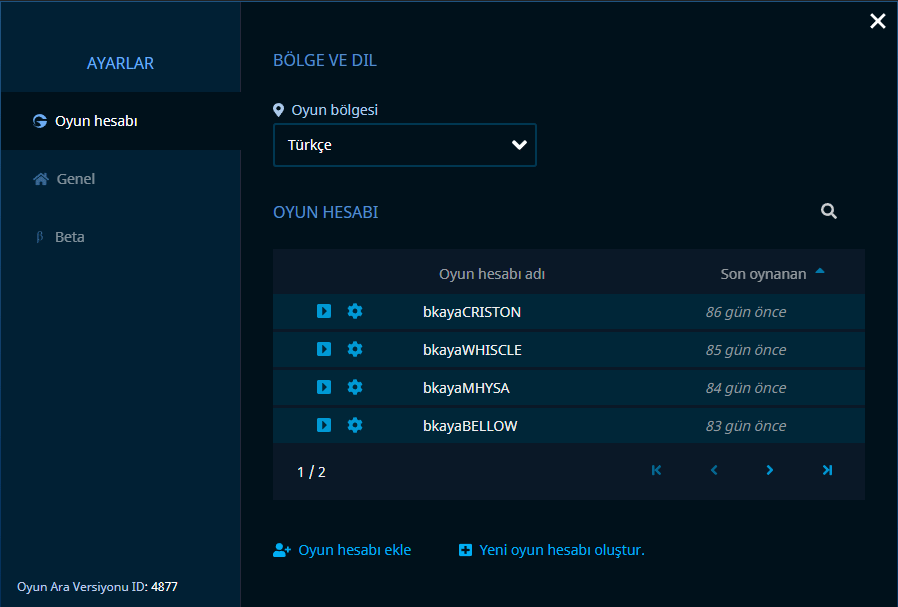Screen dimensions: 898x607
Task: Click the account search magnifier icon
Action: [829, 211]
